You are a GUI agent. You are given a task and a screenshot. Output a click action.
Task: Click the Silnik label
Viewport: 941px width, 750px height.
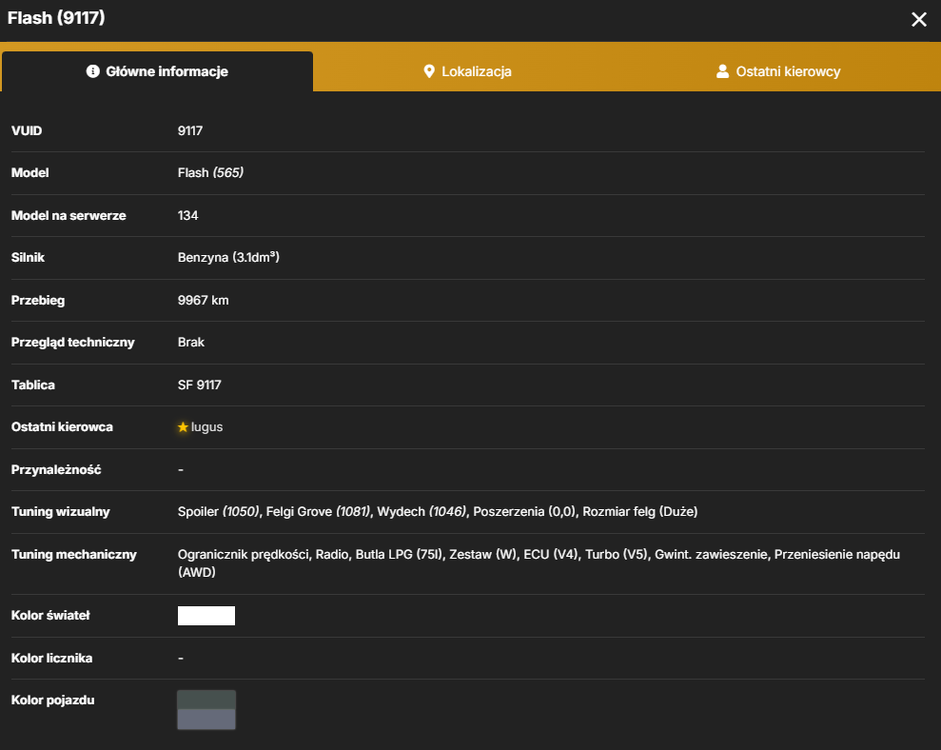pos(28,257)
